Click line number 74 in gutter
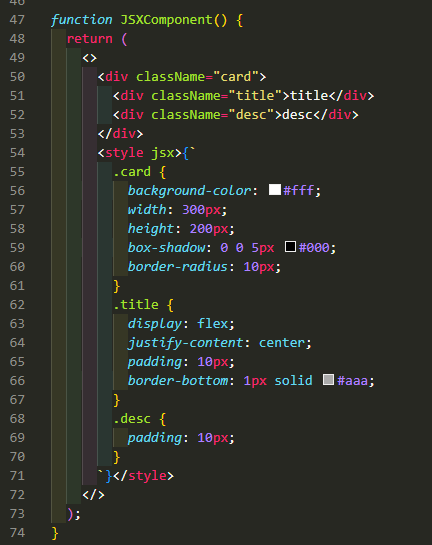The image size is (432, 545). 17,533
